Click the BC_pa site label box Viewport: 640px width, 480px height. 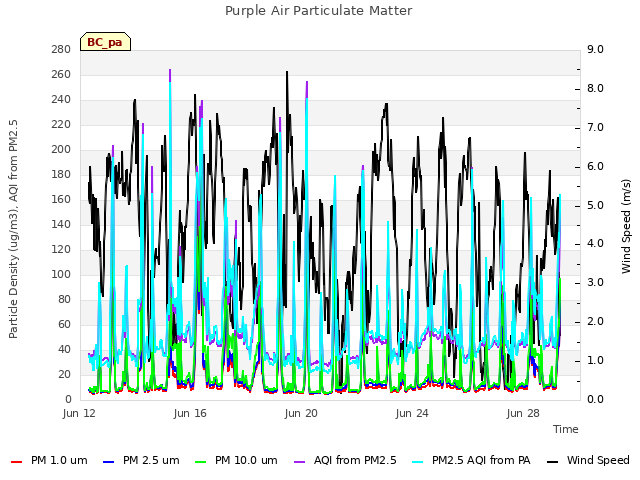pyautogui.click(x=105, y=42)
